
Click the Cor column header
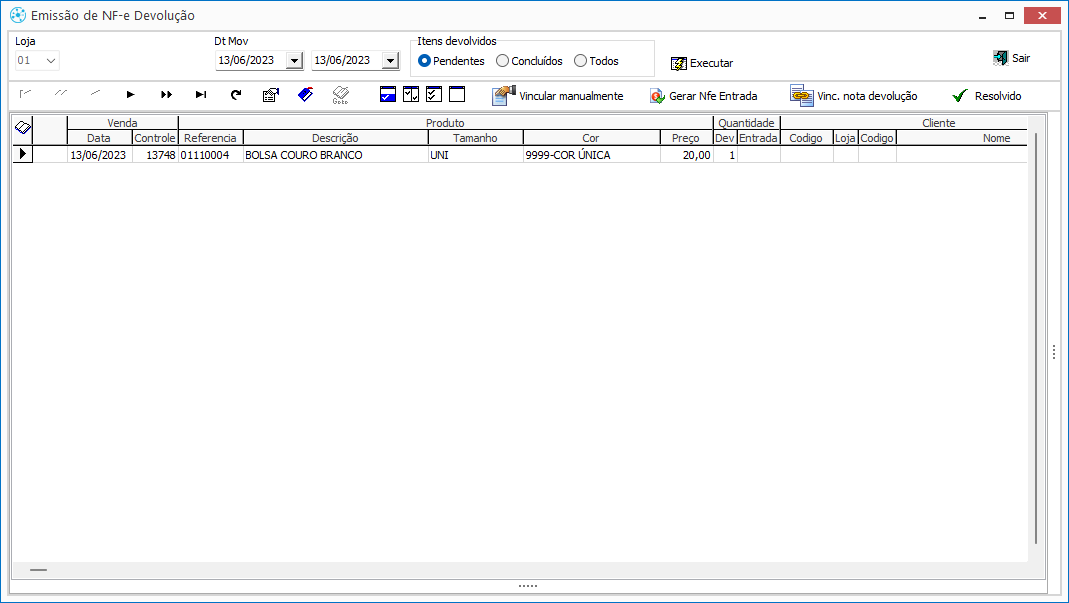[x=591, y=138]
